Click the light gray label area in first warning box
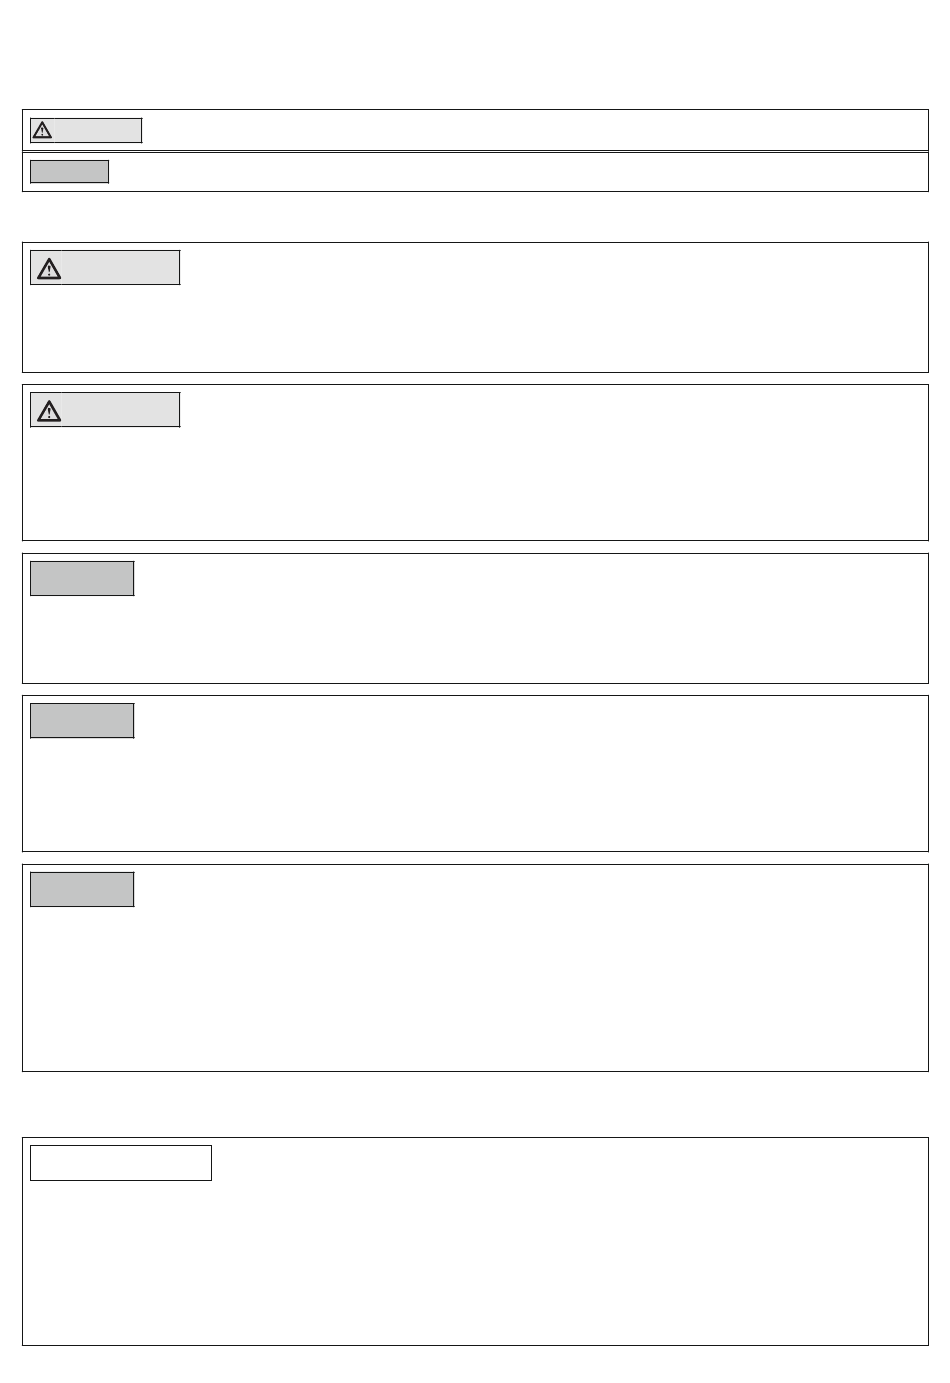Viewport: 950px width, 1383px height. point(121,268)
